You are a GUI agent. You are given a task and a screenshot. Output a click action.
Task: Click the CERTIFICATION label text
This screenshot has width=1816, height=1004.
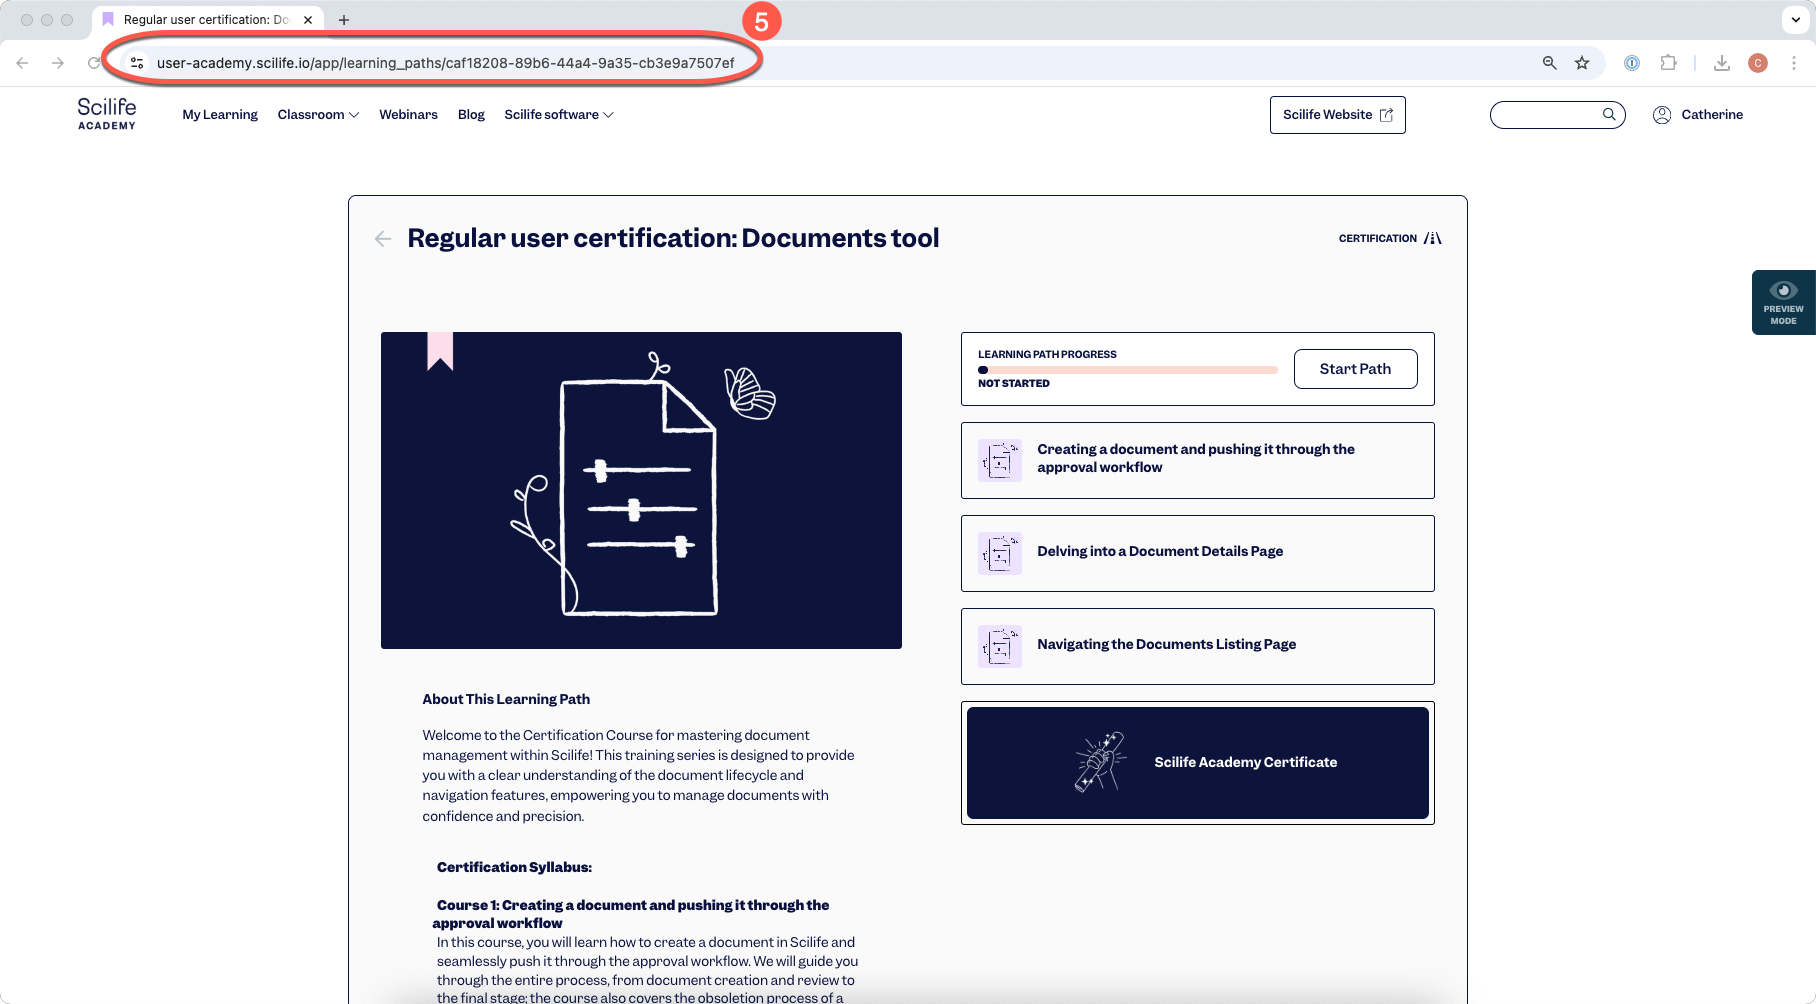1378,238
